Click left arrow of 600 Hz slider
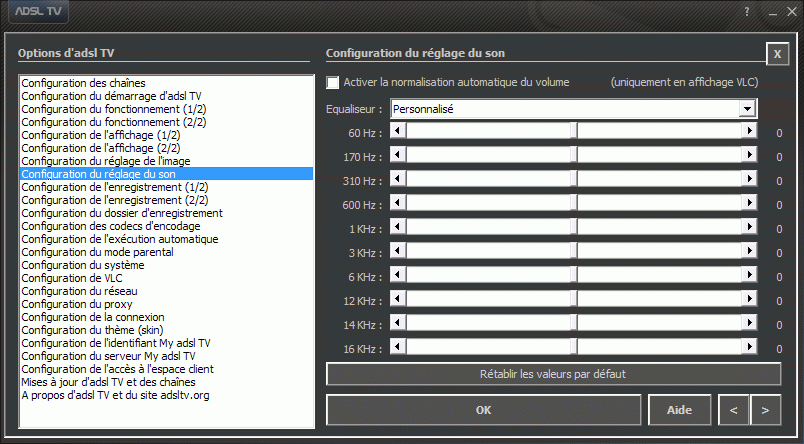 (x=397, y=203)
